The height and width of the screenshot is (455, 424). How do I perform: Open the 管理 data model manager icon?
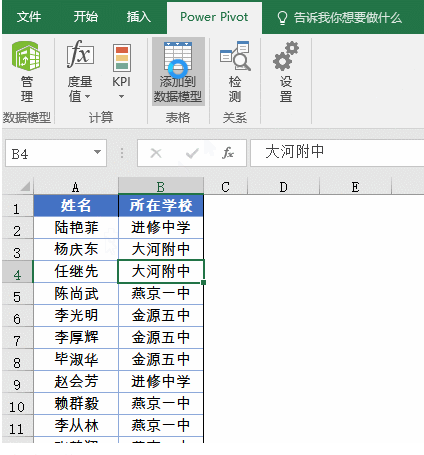coord(26,56)
